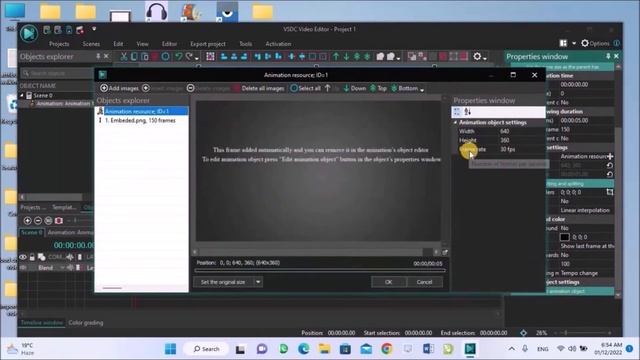Click OK in the Animation resource dialog
This screenshot has width=640, height=360.
(388, 282)
